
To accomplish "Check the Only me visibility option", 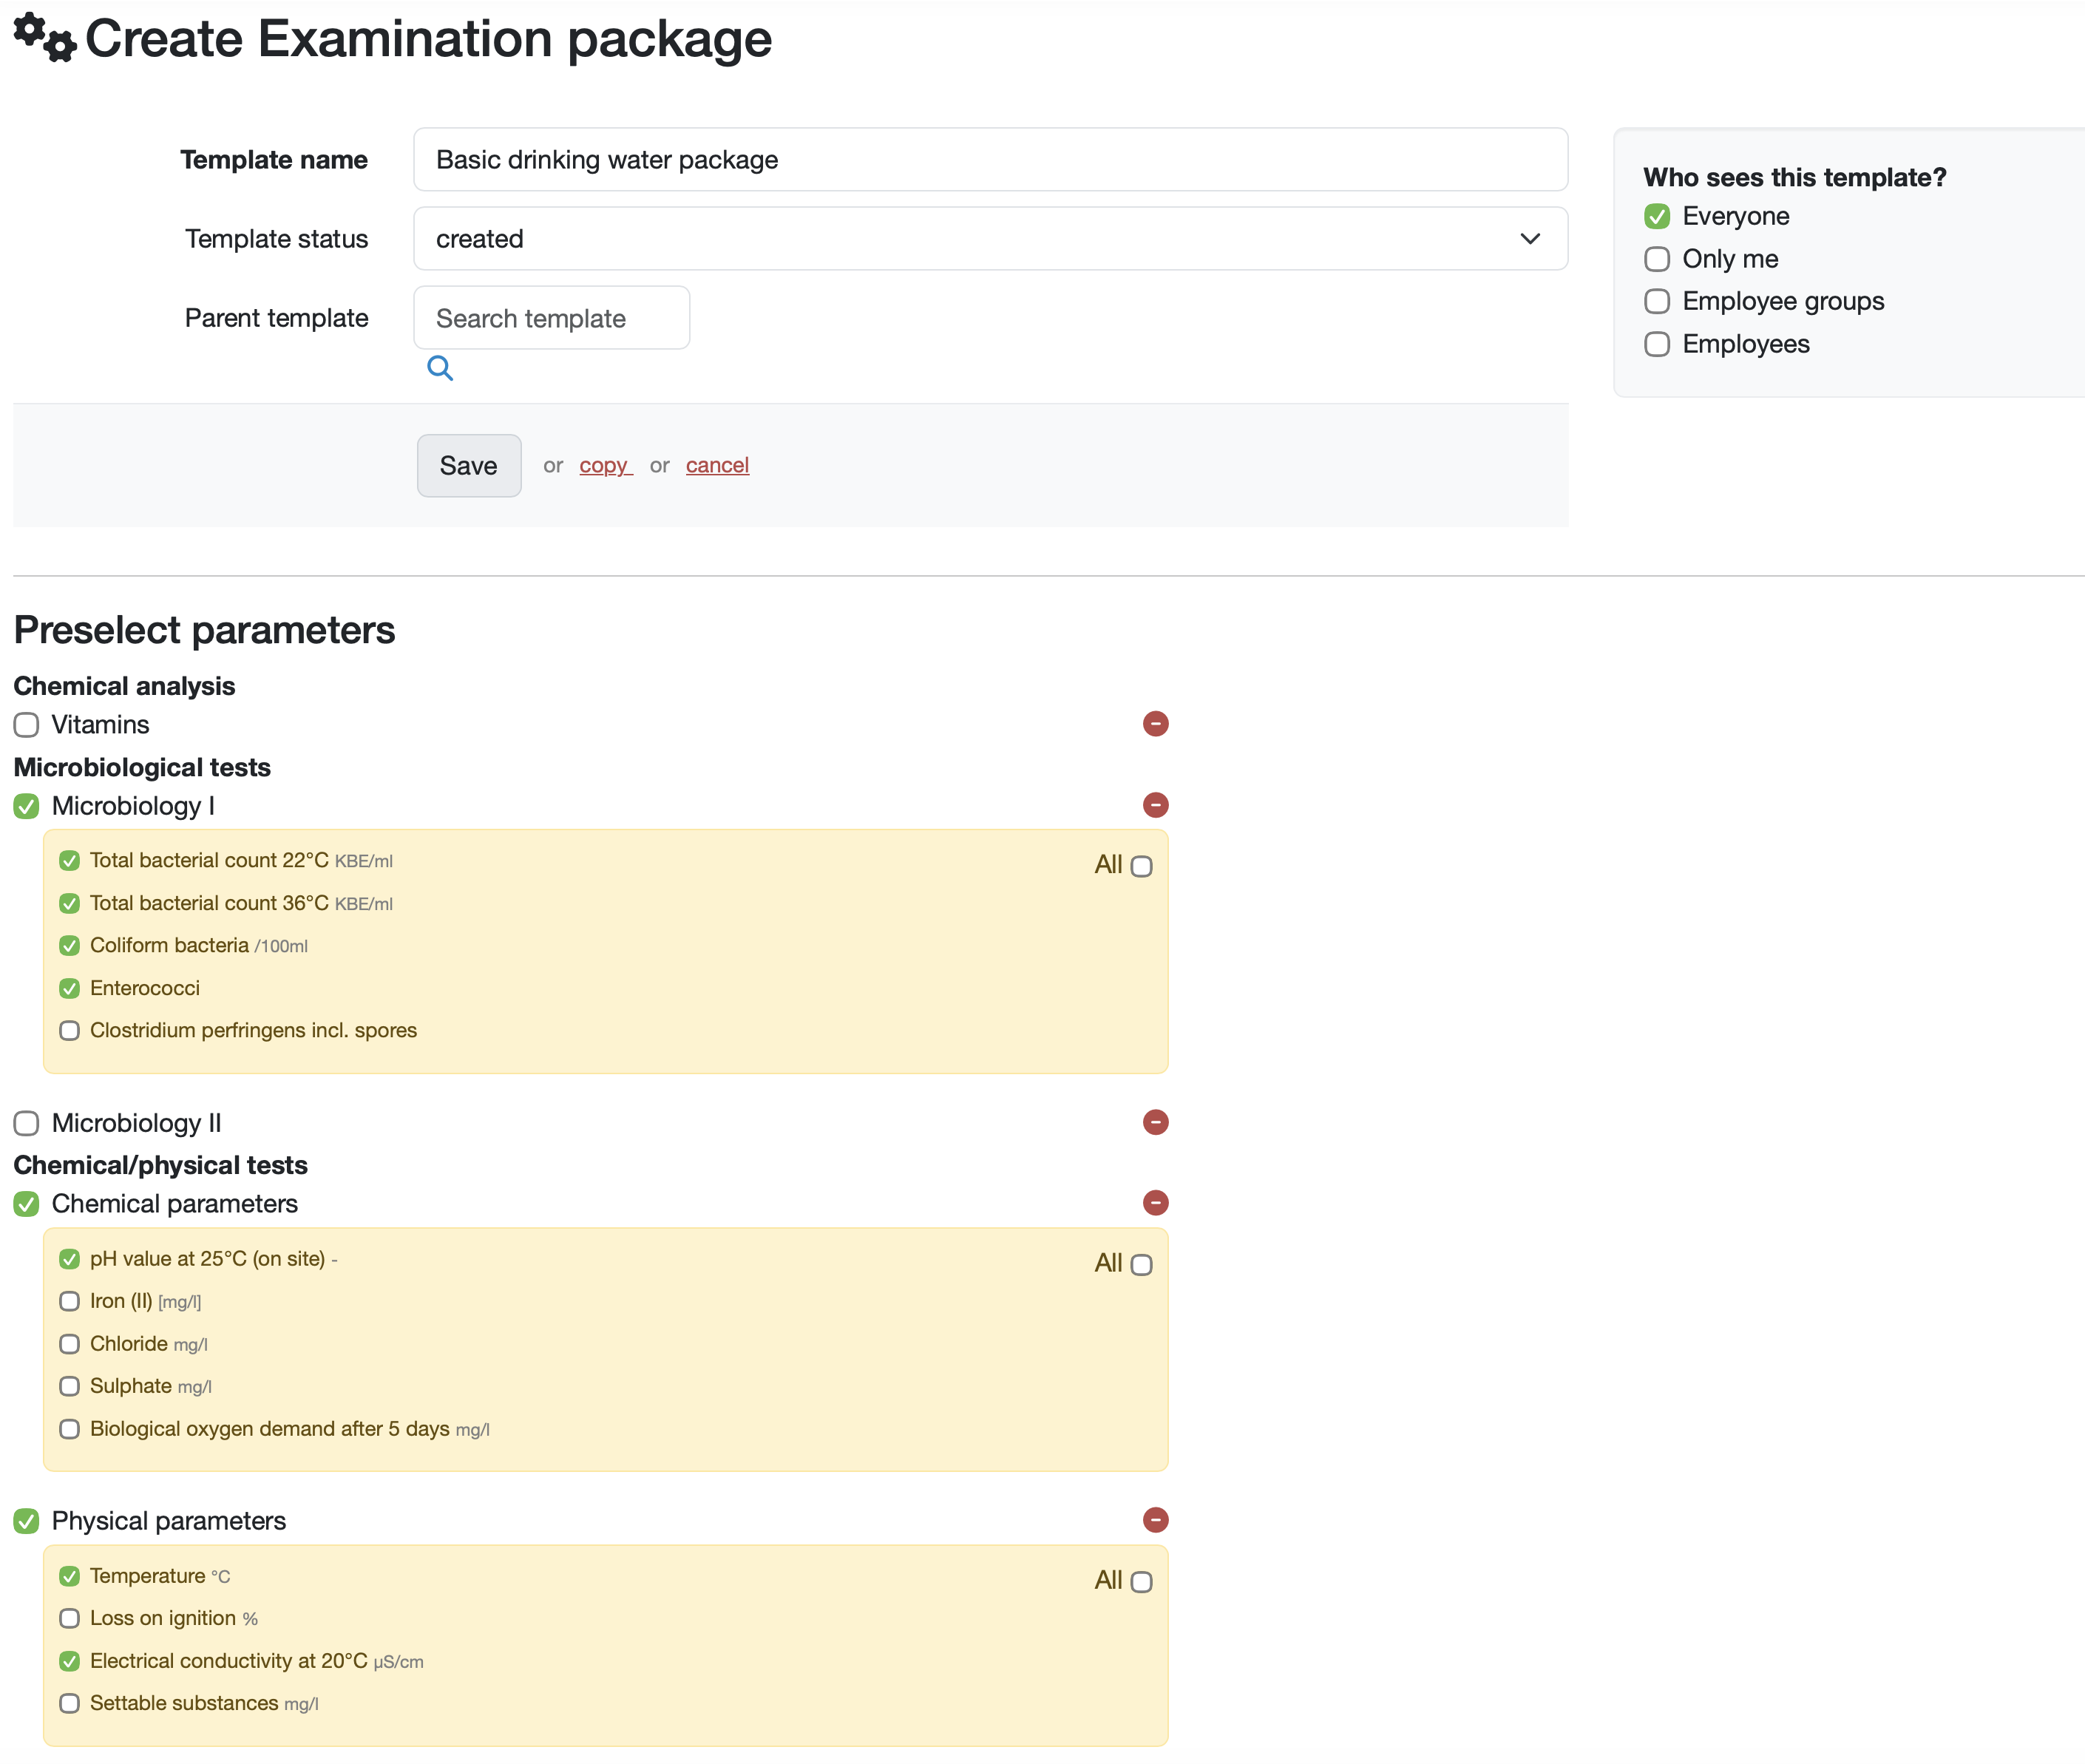I will coord(1657,259).
